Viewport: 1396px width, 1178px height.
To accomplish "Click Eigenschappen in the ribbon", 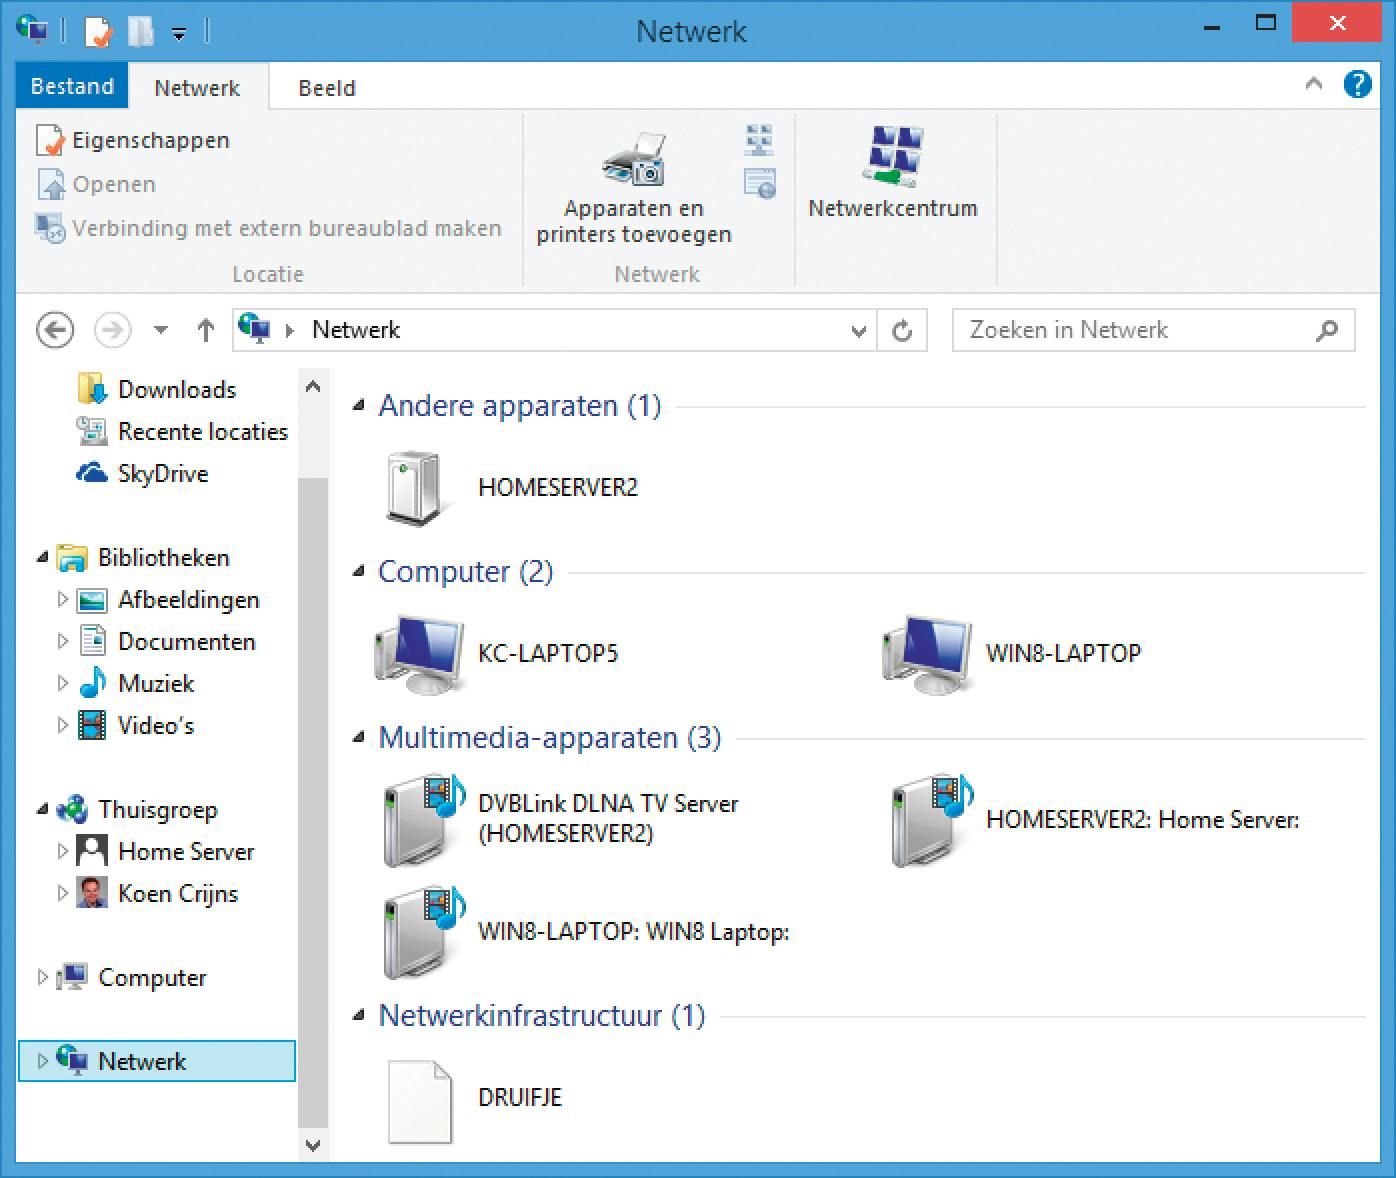I will (134, 141).
